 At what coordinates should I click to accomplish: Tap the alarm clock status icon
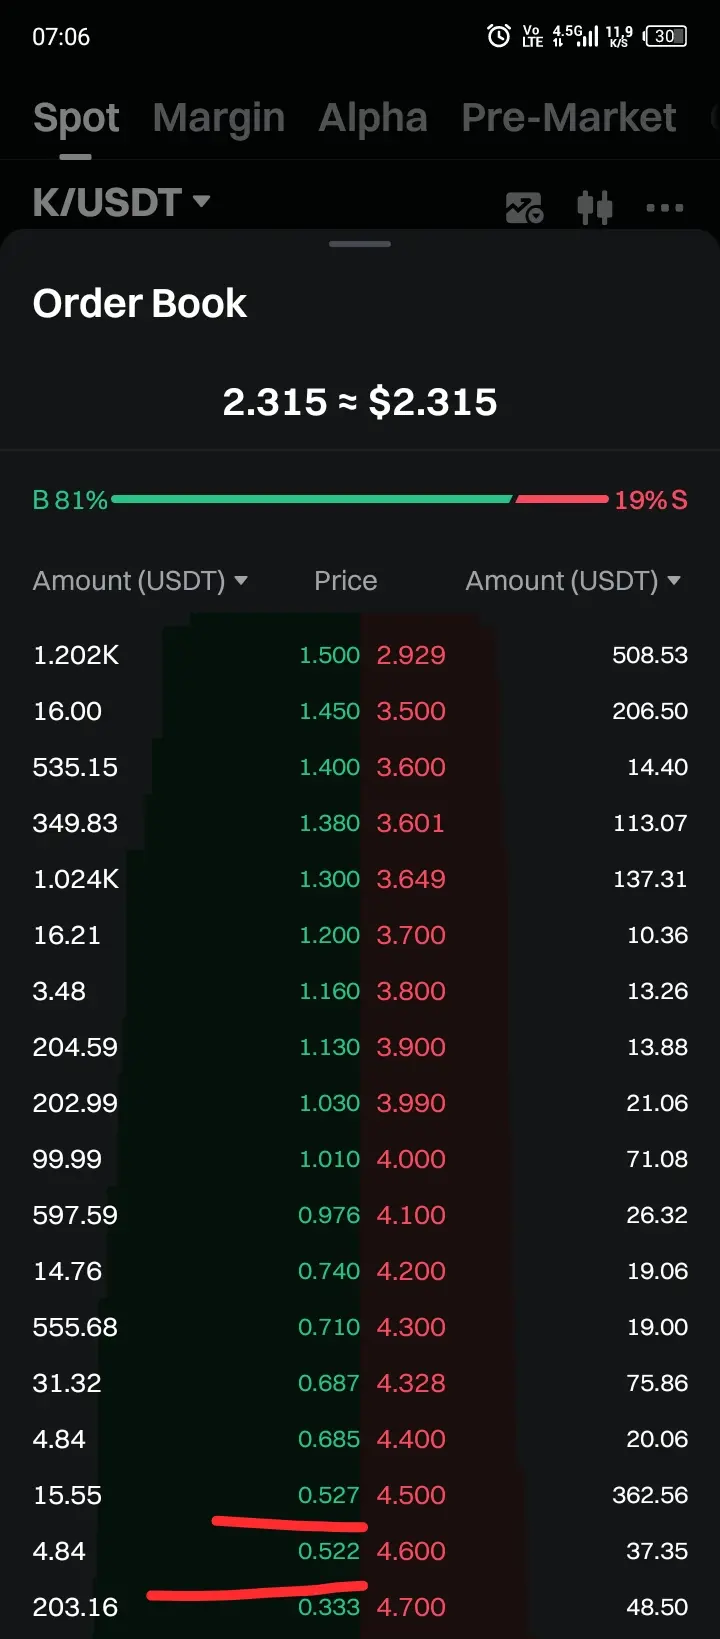498,36
